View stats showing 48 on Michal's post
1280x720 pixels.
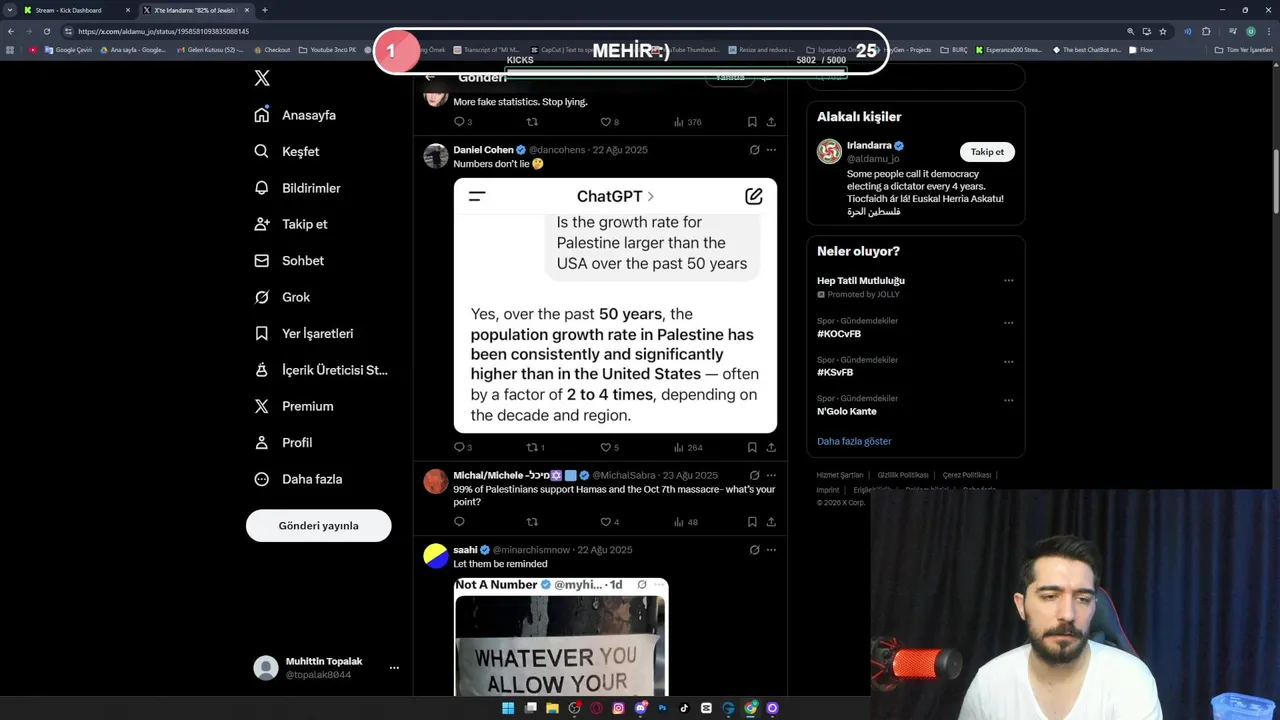point(686,522)
